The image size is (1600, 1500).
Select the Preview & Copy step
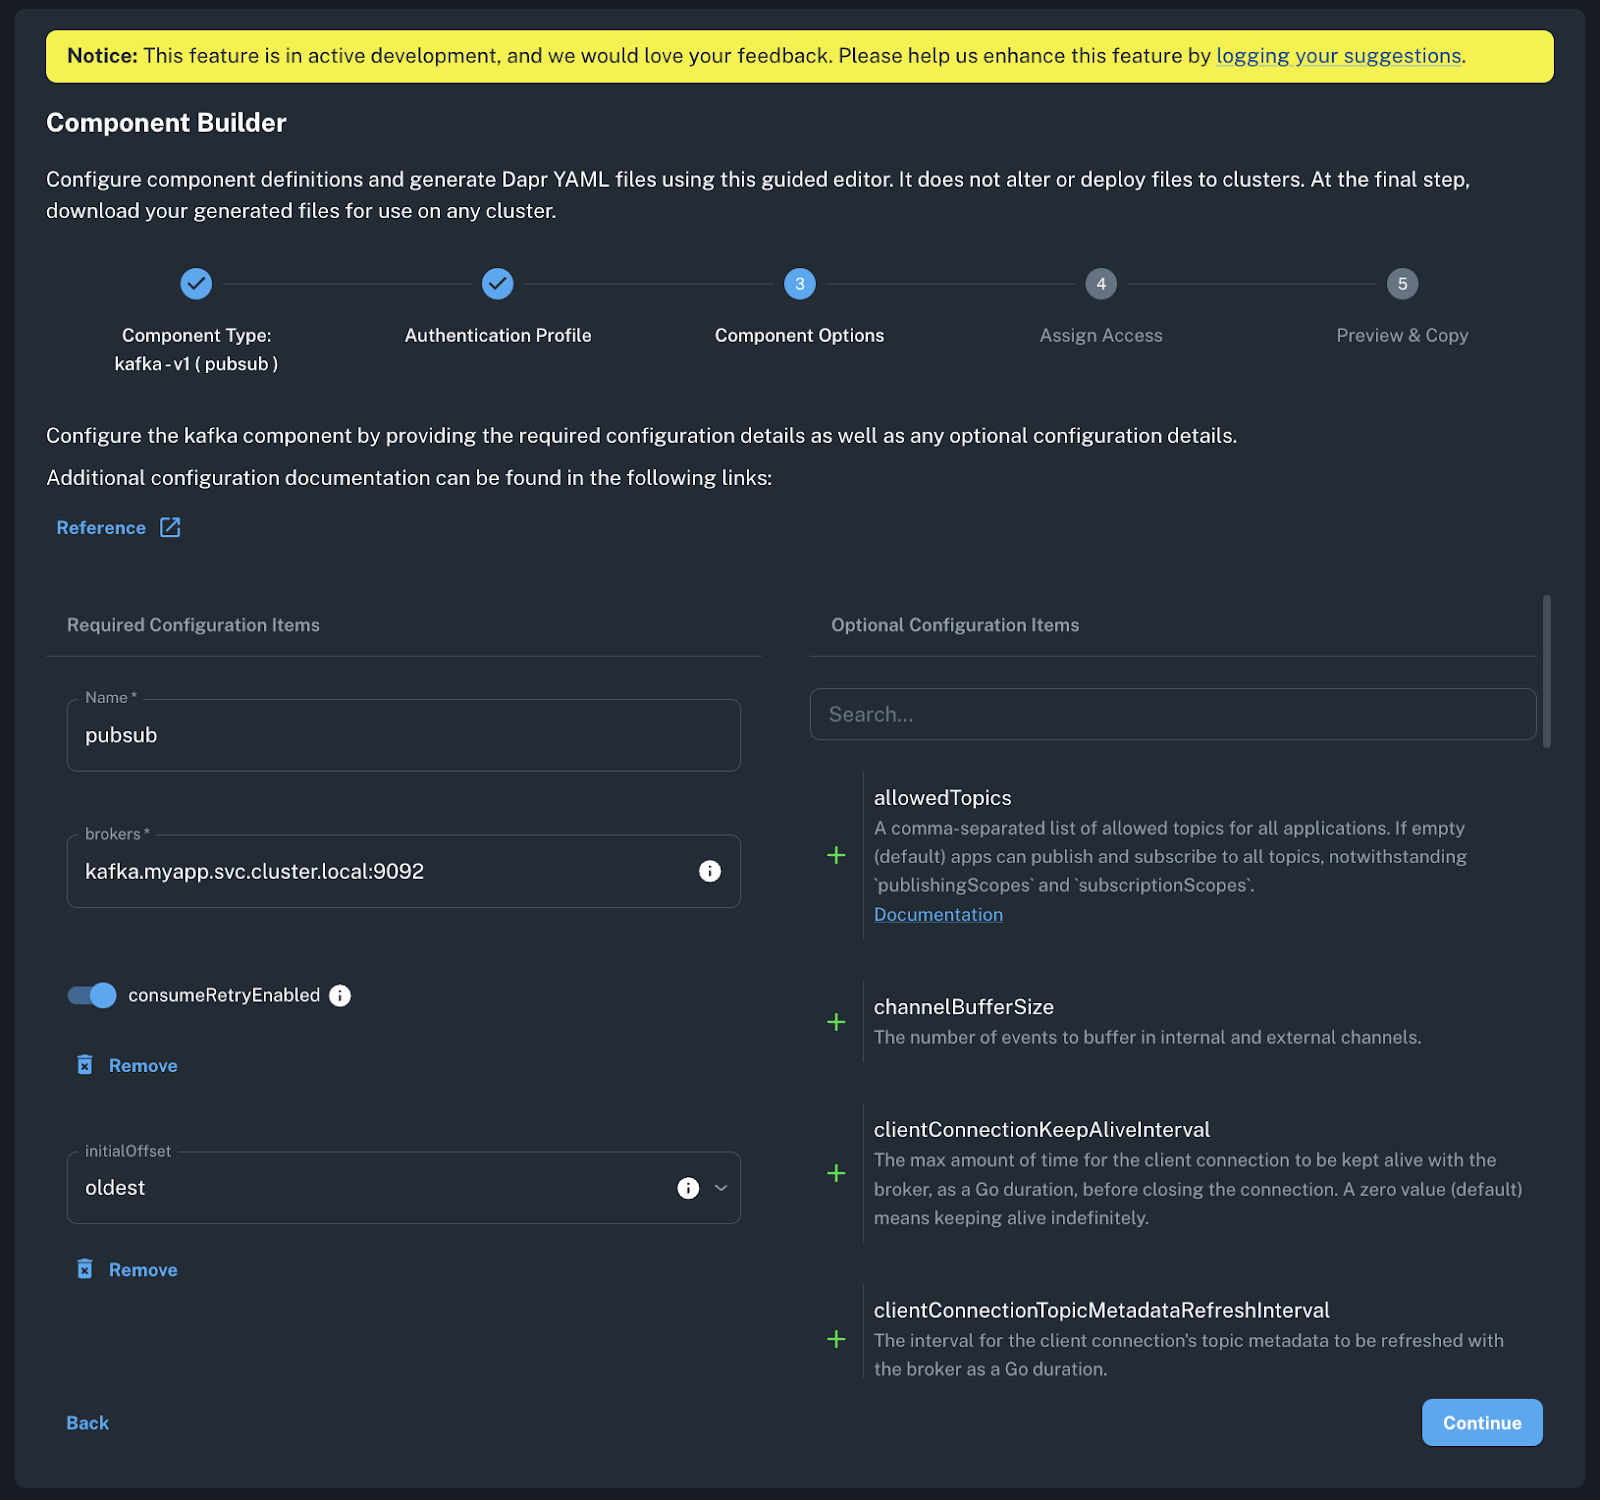click(1402, 284)
